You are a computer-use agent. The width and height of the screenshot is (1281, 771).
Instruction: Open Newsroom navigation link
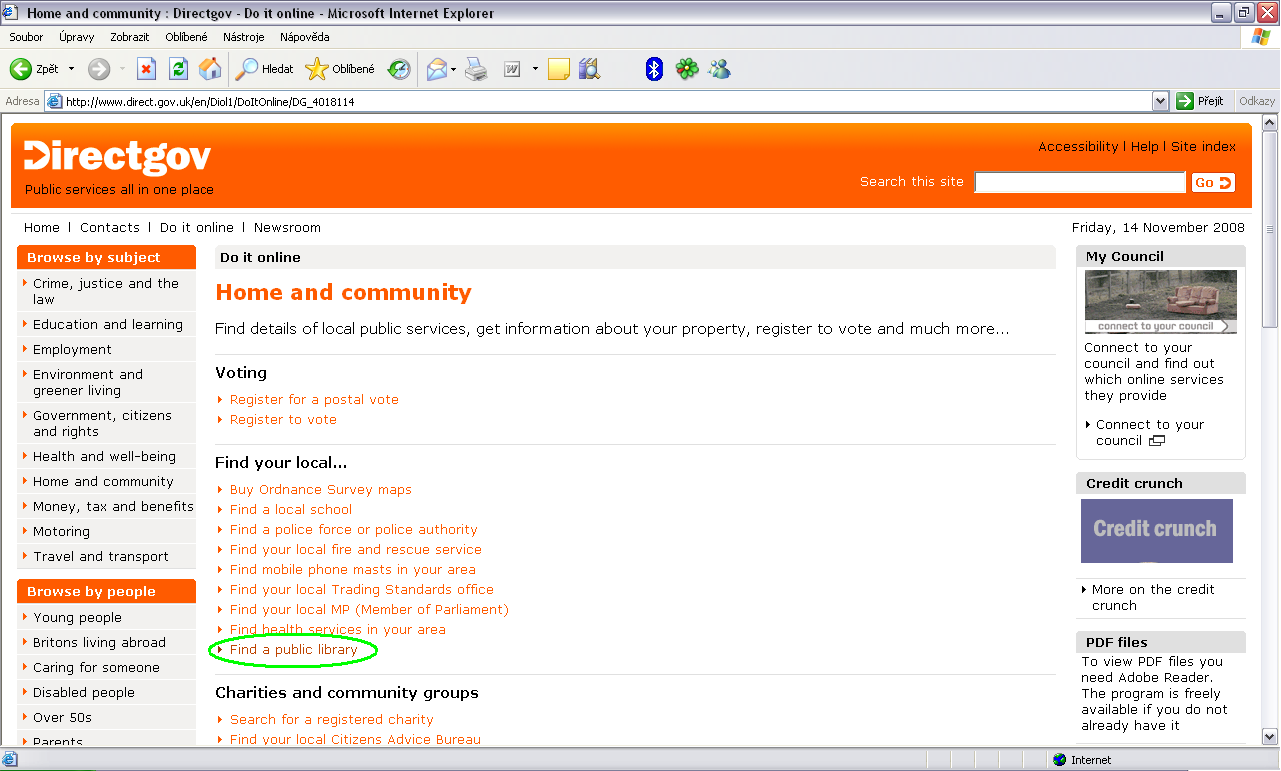[x=287, y=227]
